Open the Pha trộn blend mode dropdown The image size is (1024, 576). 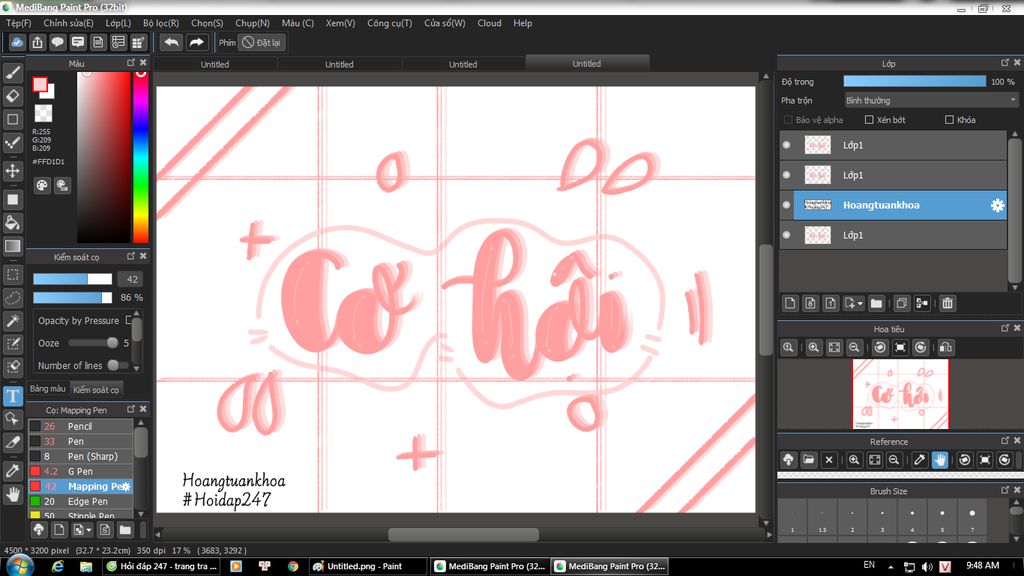[931, 101]
